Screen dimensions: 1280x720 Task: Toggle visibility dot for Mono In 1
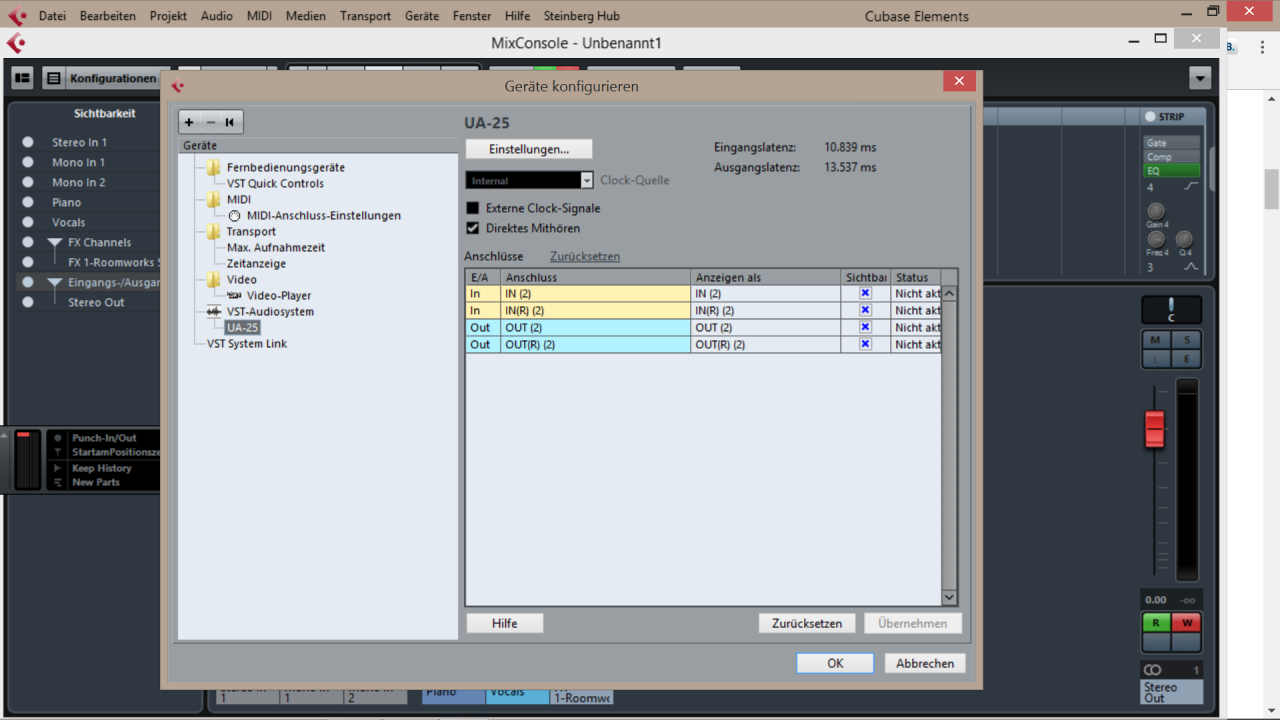28,162
